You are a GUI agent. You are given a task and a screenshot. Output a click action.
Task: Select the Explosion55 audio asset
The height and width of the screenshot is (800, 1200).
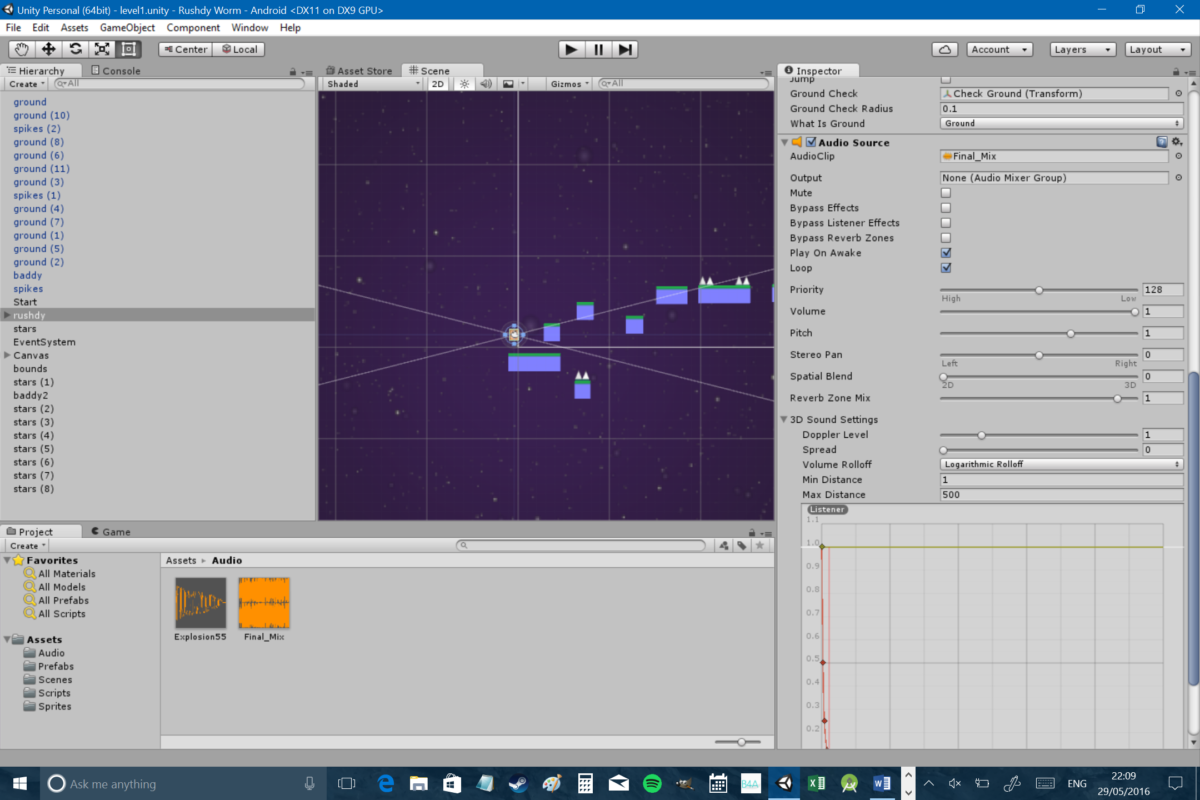tap(198, 604)
